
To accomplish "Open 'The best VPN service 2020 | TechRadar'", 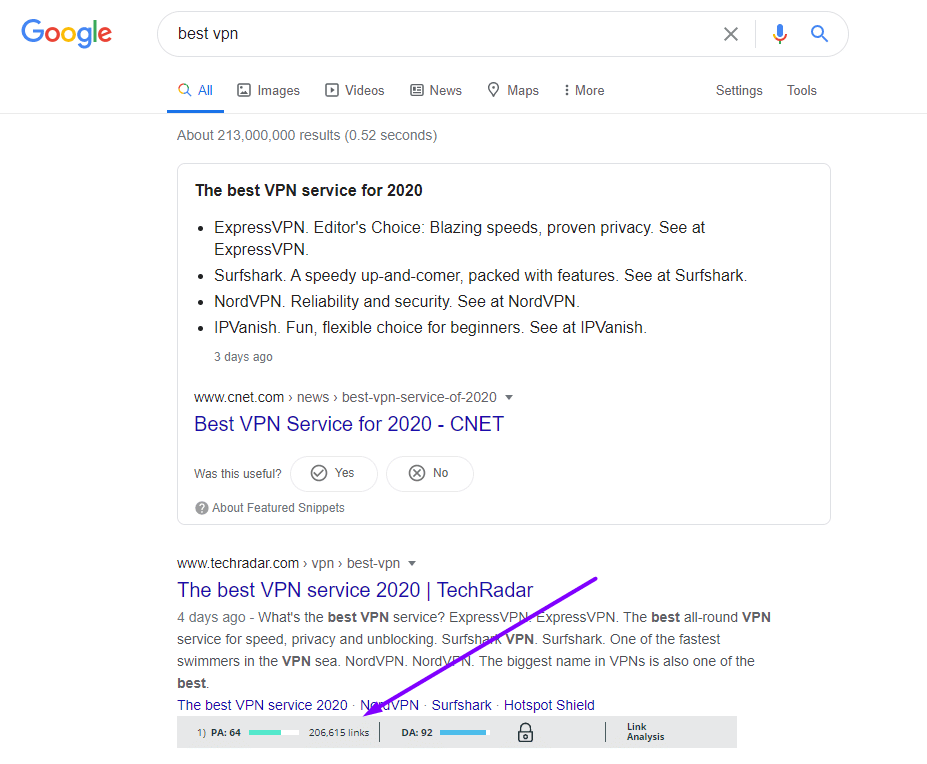I will pos(355,590).
